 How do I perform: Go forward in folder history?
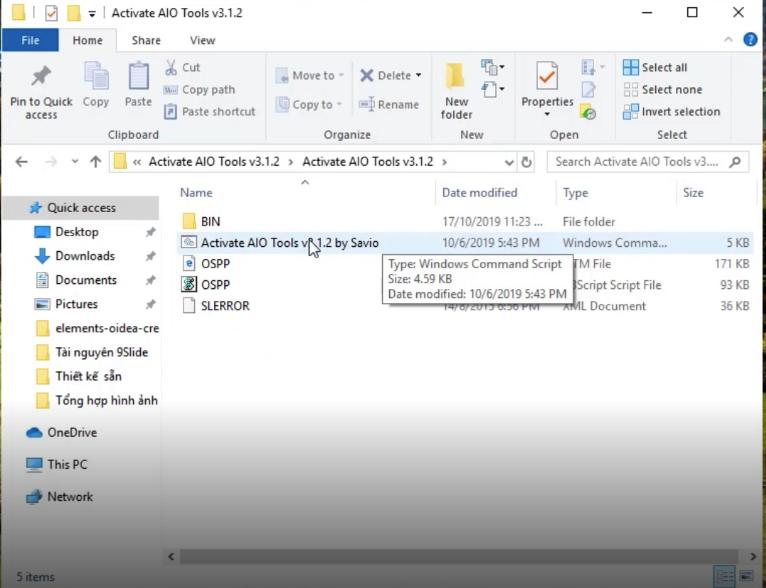tap(51, 162)
